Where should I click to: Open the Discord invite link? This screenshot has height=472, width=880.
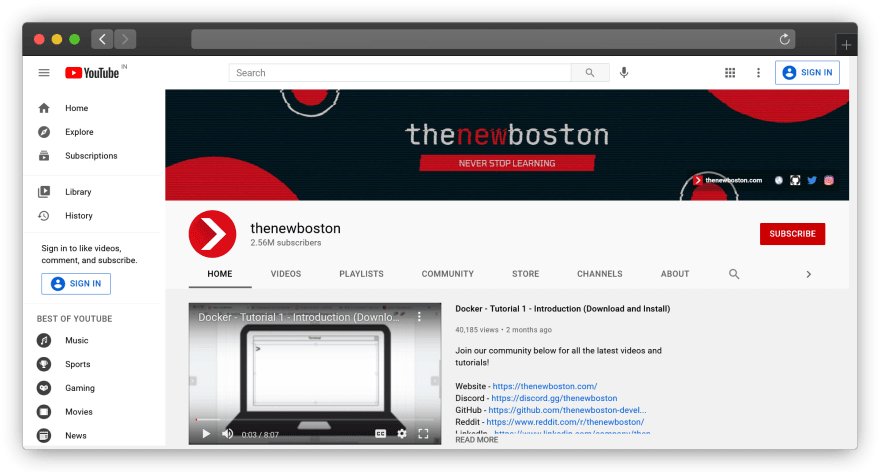(x=554, y=398)
